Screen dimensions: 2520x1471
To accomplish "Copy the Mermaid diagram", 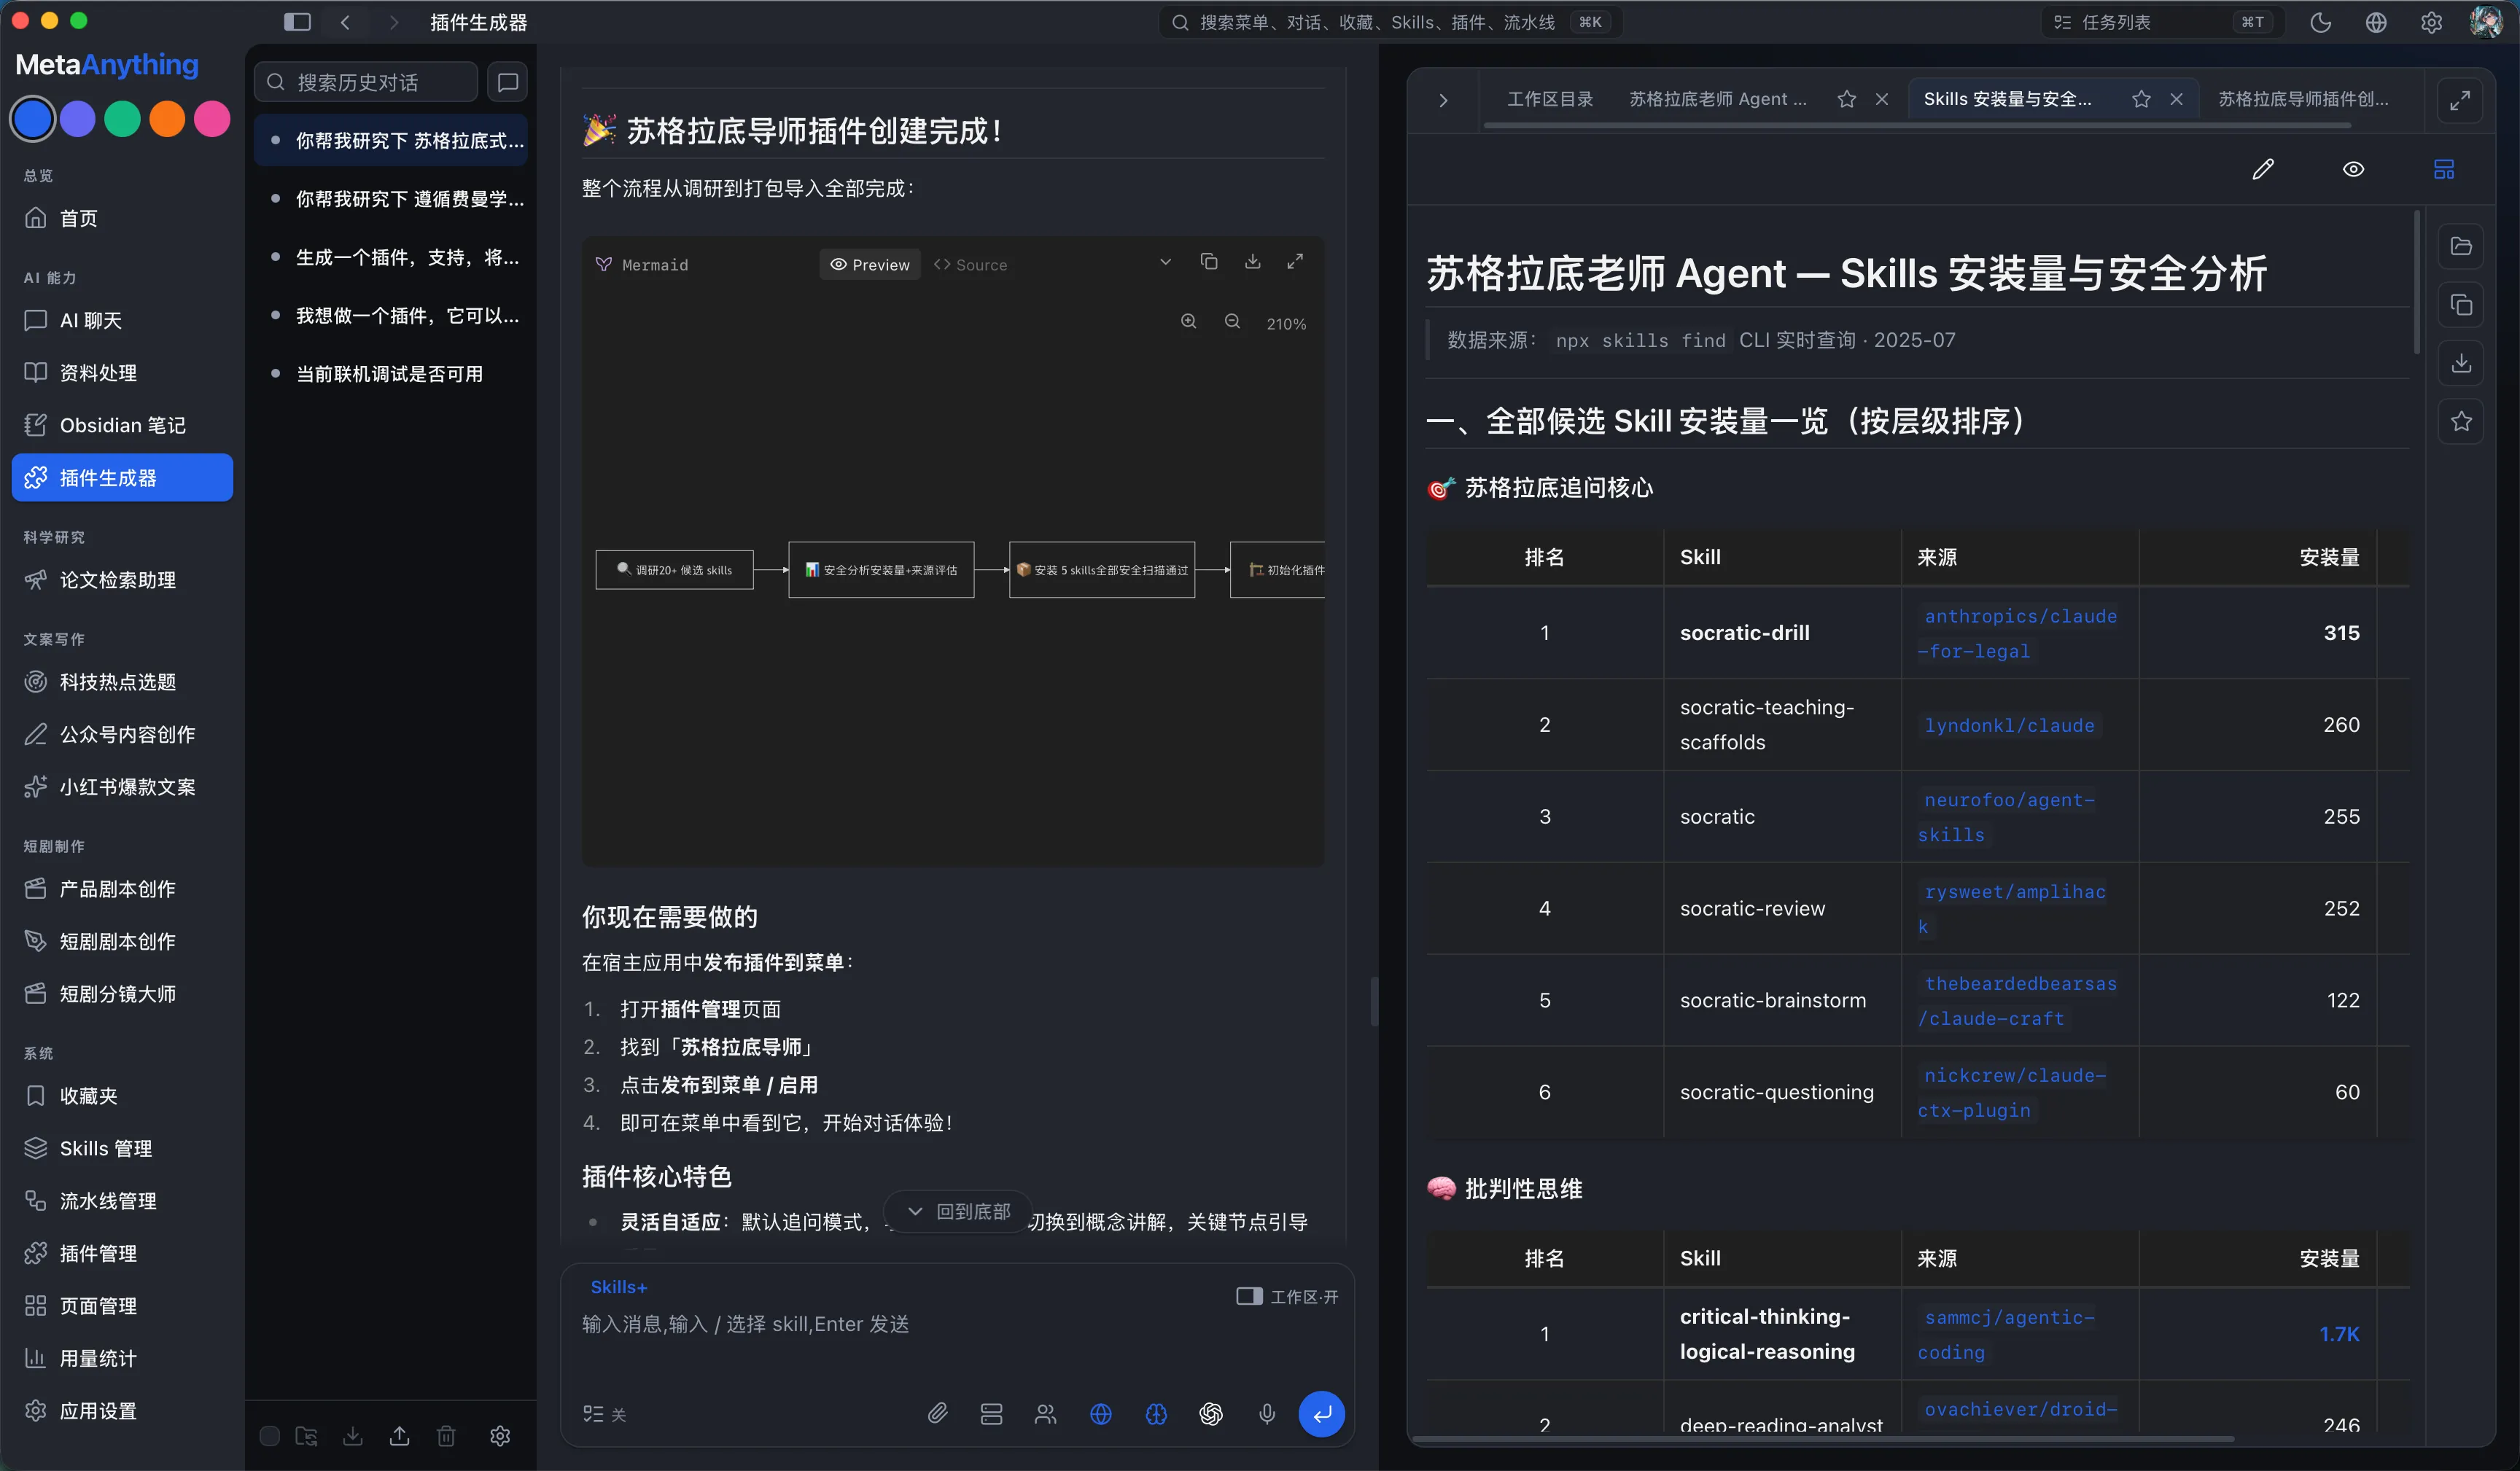I will [1209, 262].
